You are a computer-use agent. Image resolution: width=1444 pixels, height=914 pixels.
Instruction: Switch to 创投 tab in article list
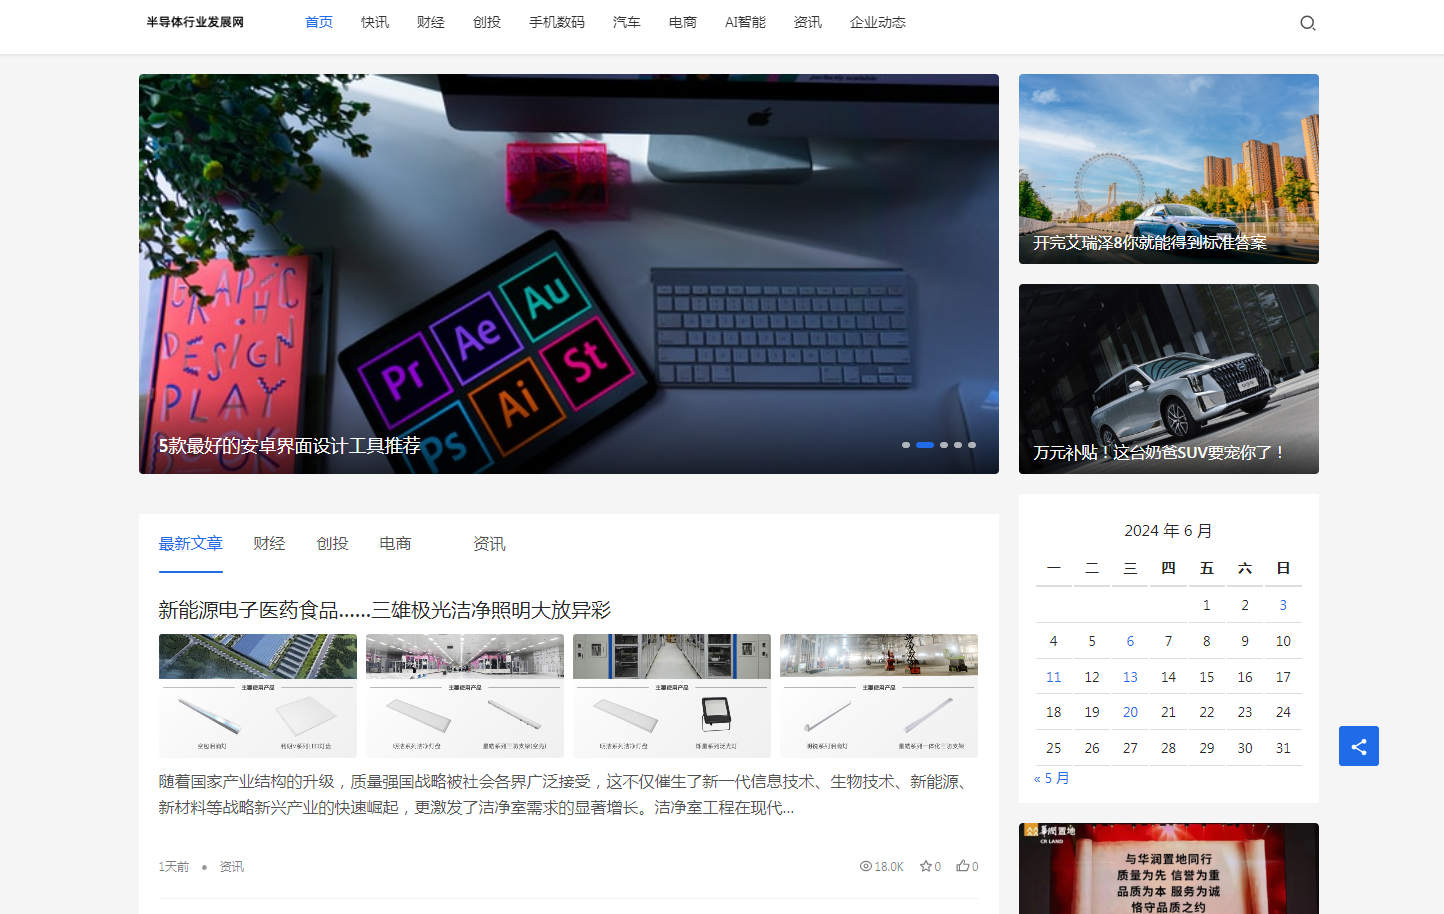[332, 543]
